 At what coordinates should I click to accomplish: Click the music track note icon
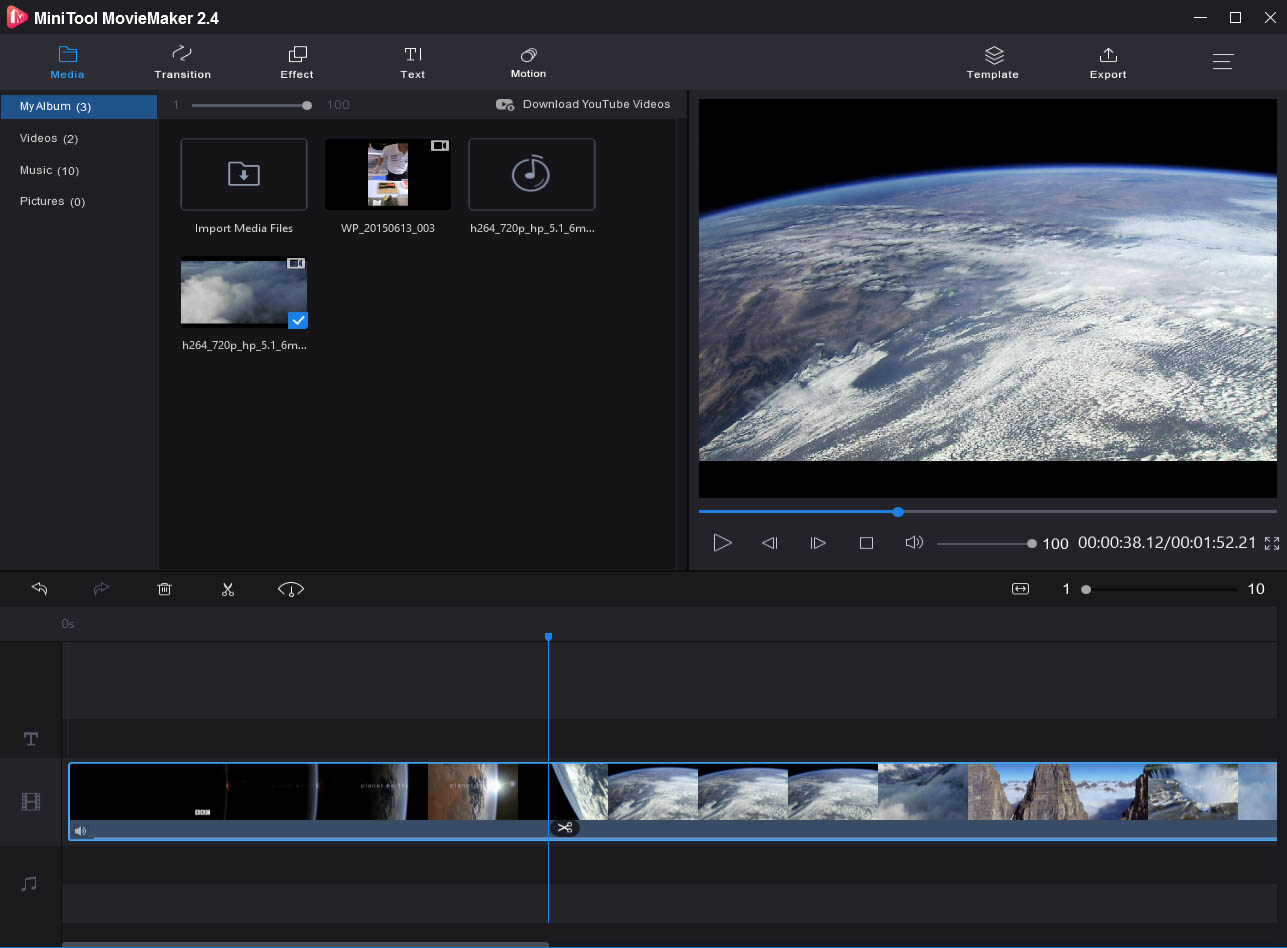[30, 883]
